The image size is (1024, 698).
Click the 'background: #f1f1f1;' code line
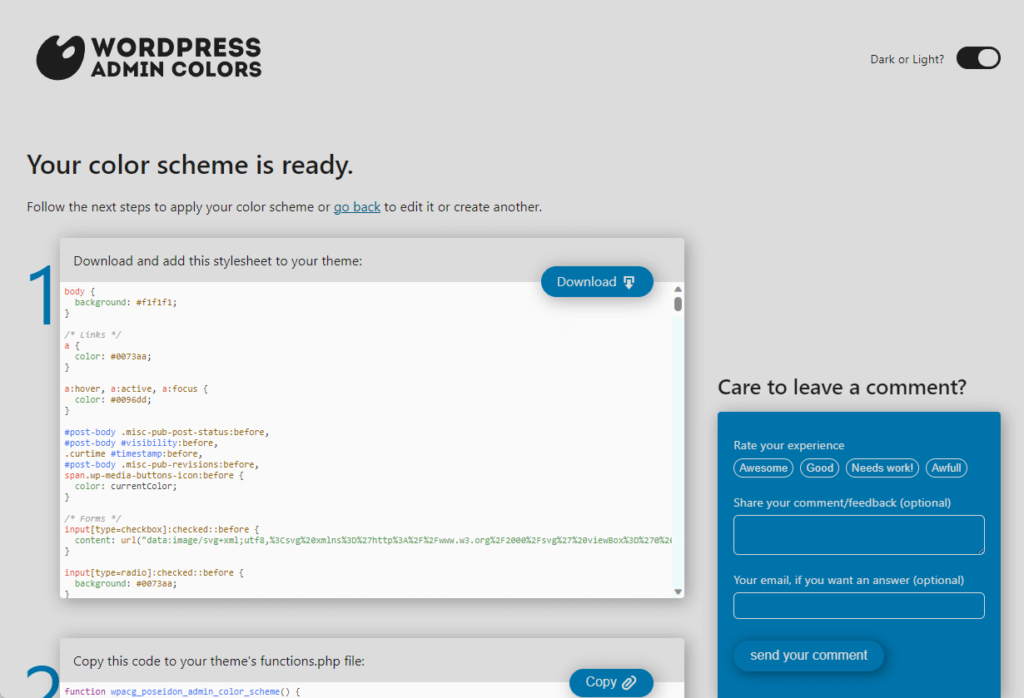(x=125, y=302)
